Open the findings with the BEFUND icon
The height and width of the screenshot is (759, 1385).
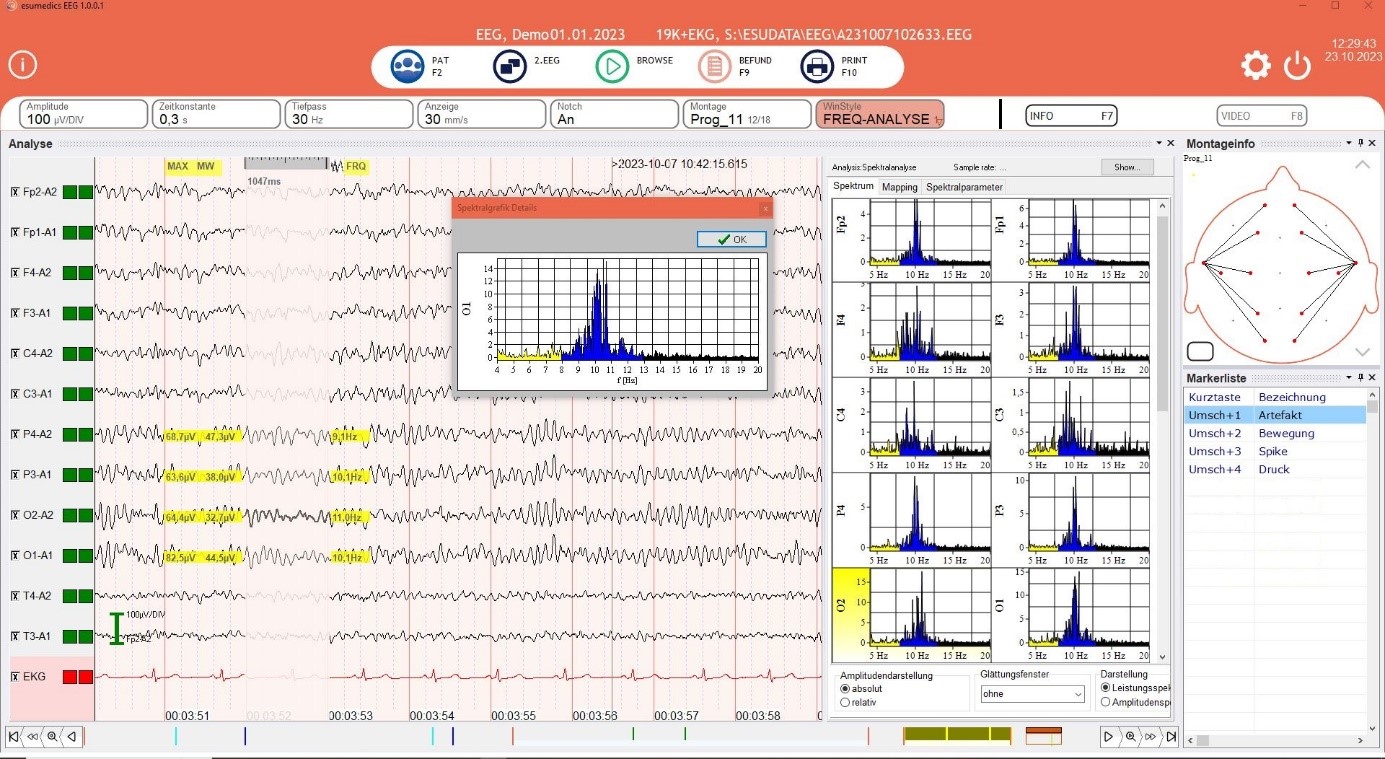tap(716, 65)
